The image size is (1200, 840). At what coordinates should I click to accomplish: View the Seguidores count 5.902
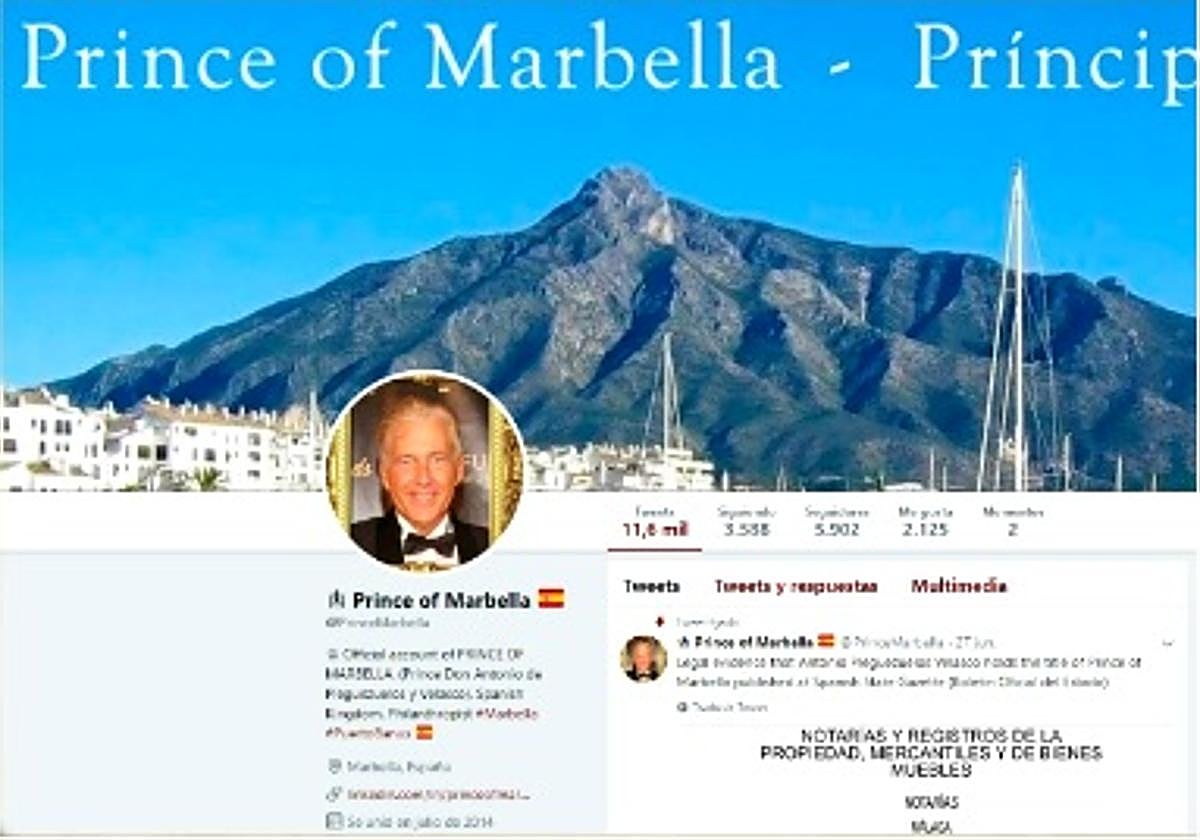(836, 521)
